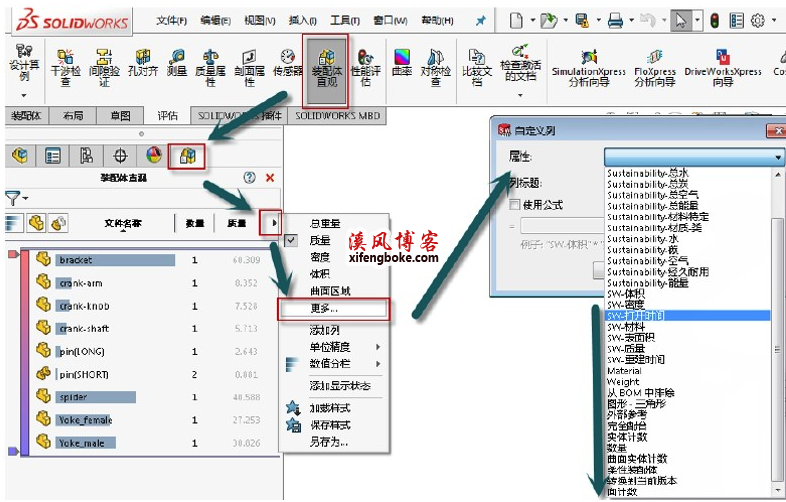Click 加载样式 load style entry

coord(329,408)
